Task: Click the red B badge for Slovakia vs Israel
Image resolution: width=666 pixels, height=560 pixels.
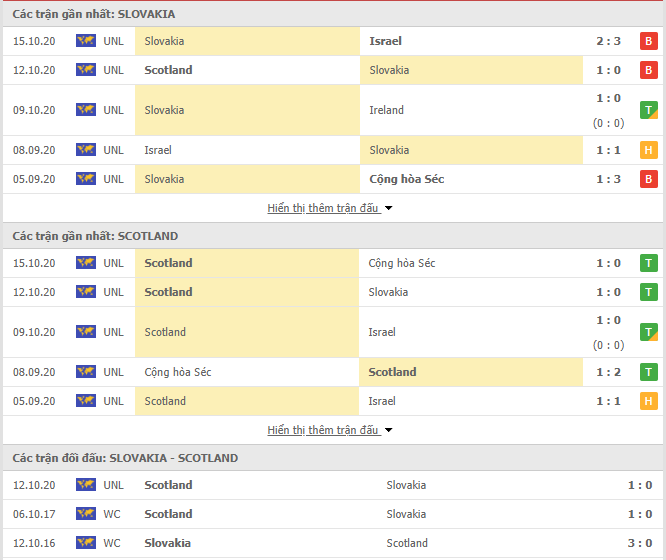Action: [649, 41]
